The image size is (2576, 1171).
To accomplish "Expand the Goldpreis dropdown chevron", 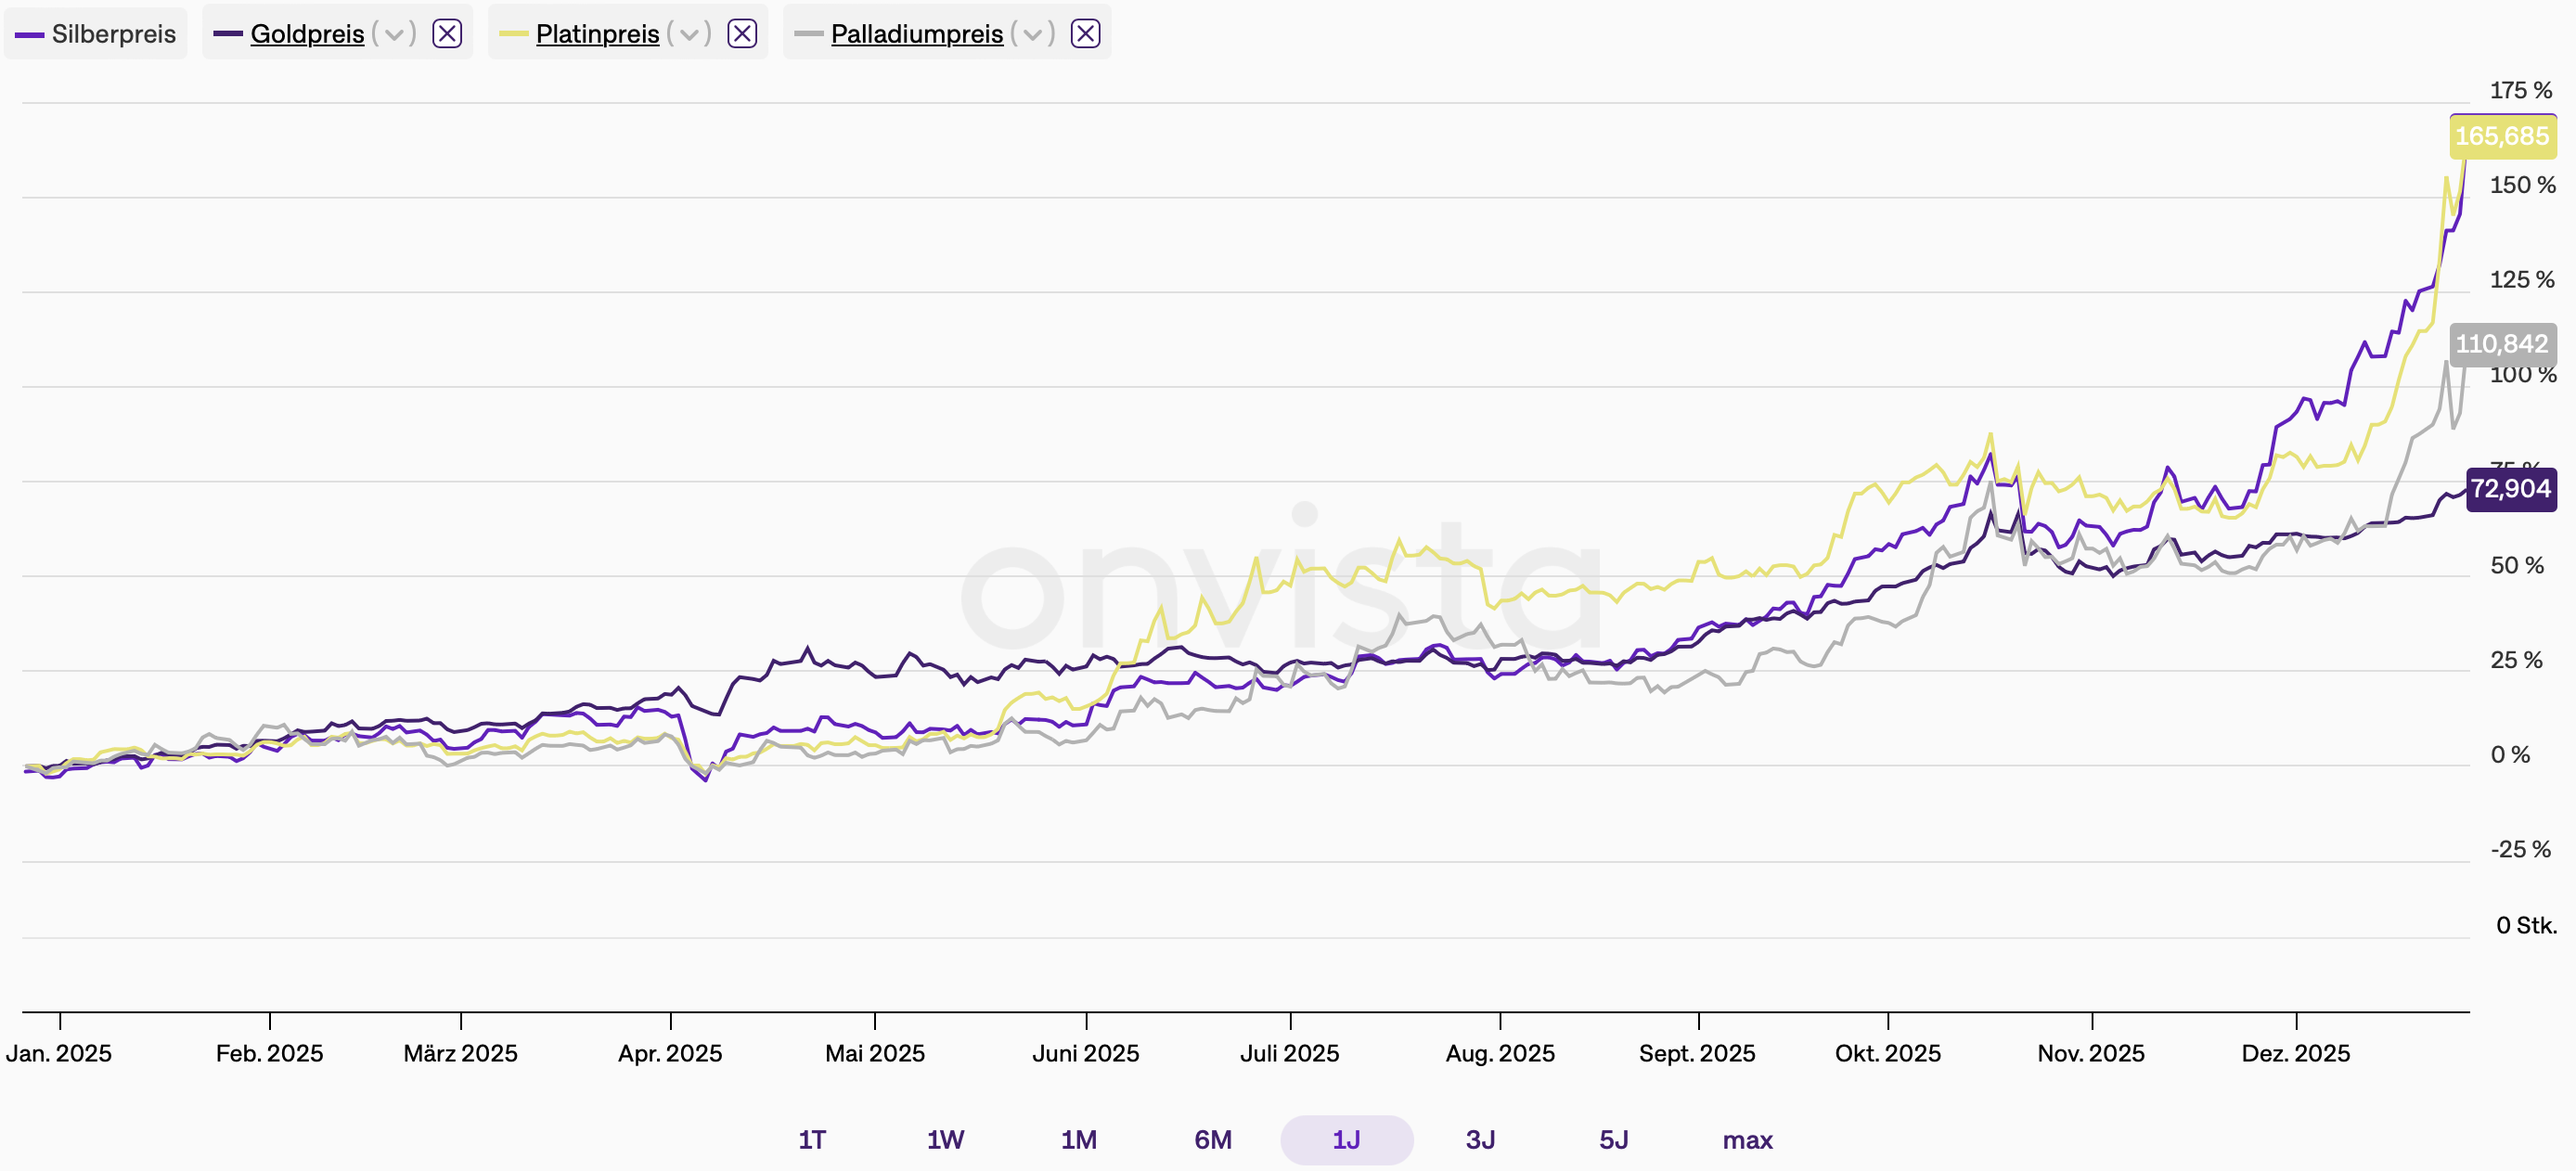I will [394, 34].
